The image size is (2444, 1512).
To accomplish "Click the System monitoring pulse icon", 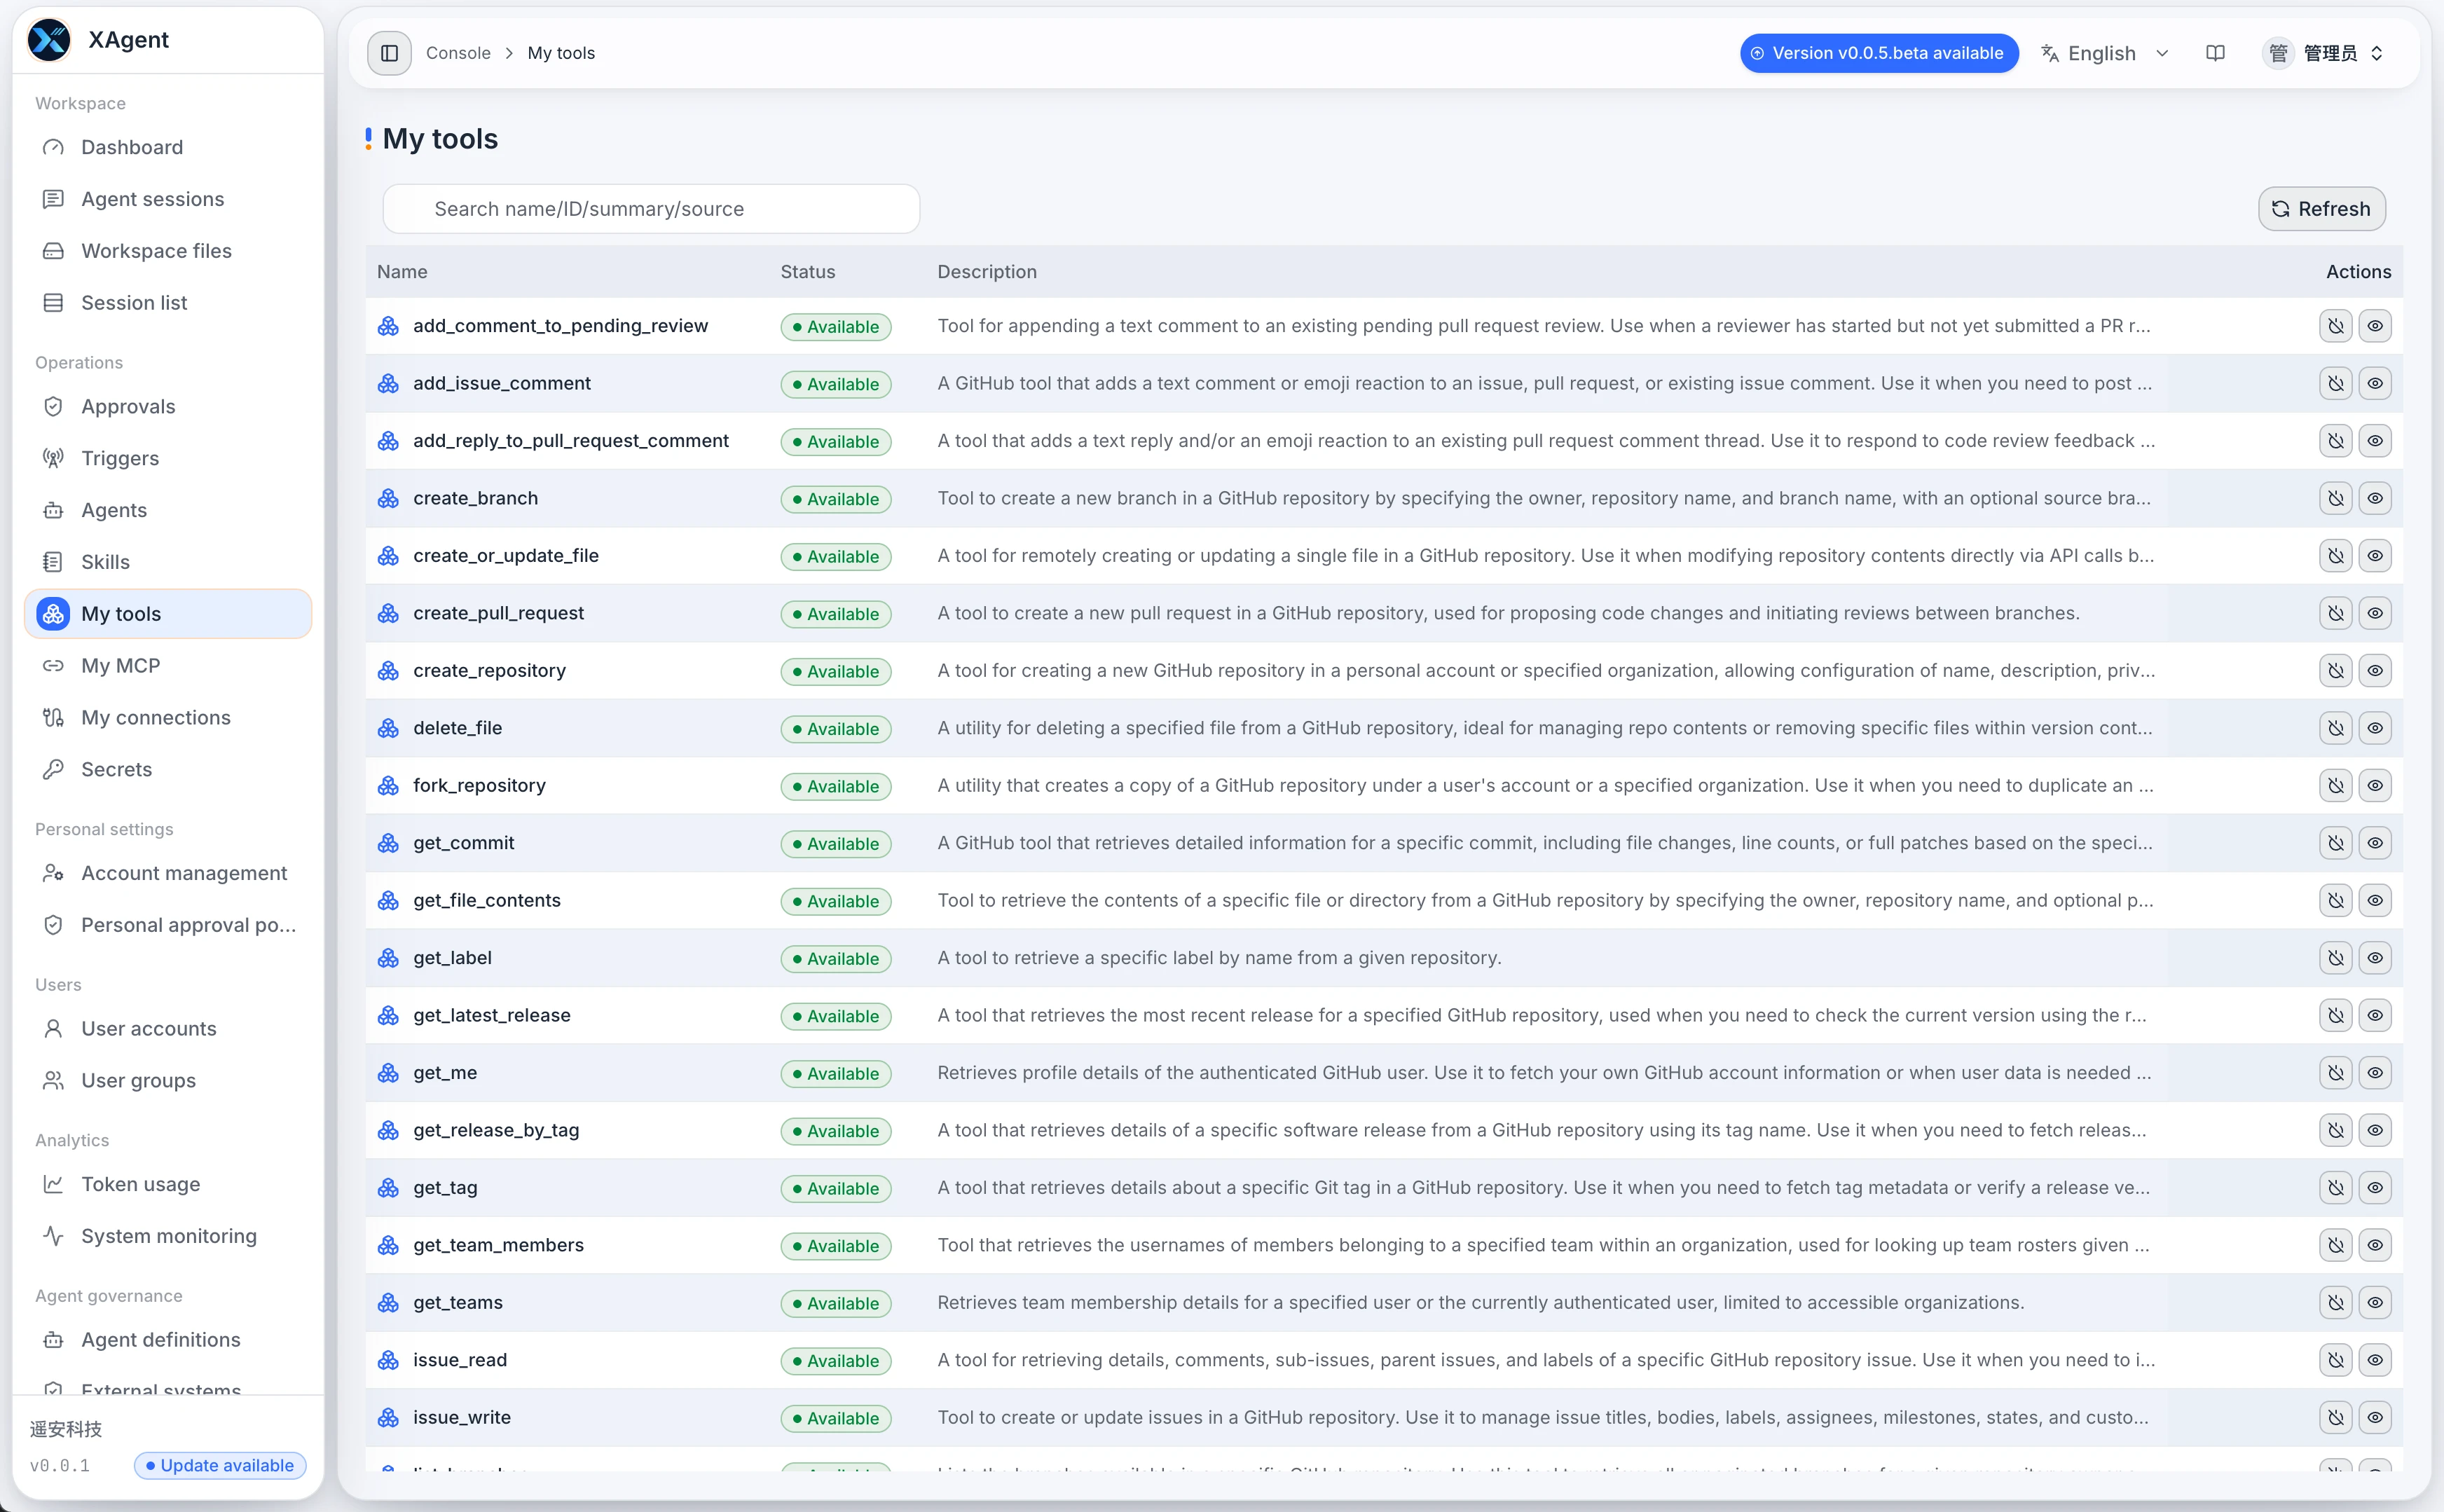I will click(x=53, y=1236).
